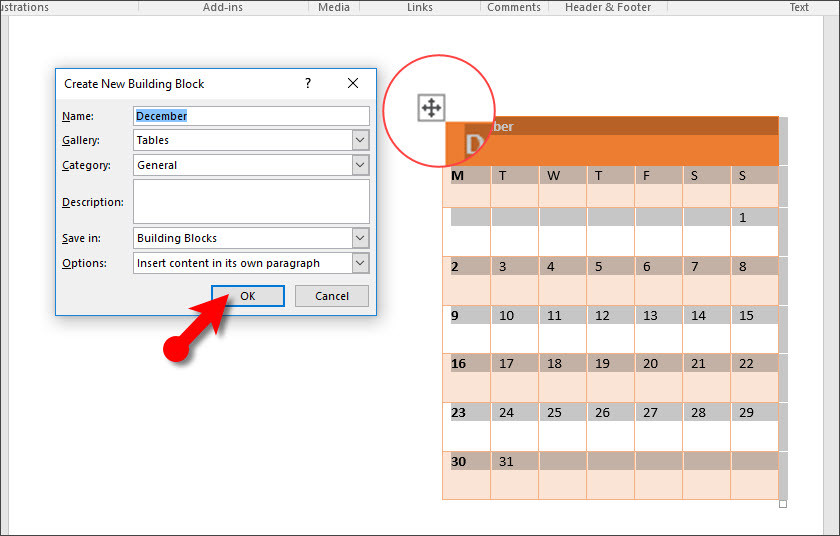Screen dimensions: 840x536
Task: Click the Name field containing December
Action: pyautogui.click(x=250, y=116)
